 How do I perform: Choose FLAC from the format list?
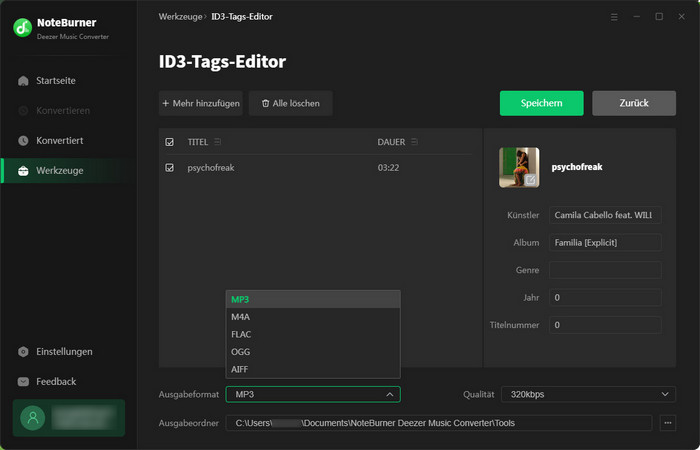coord(313,334)
